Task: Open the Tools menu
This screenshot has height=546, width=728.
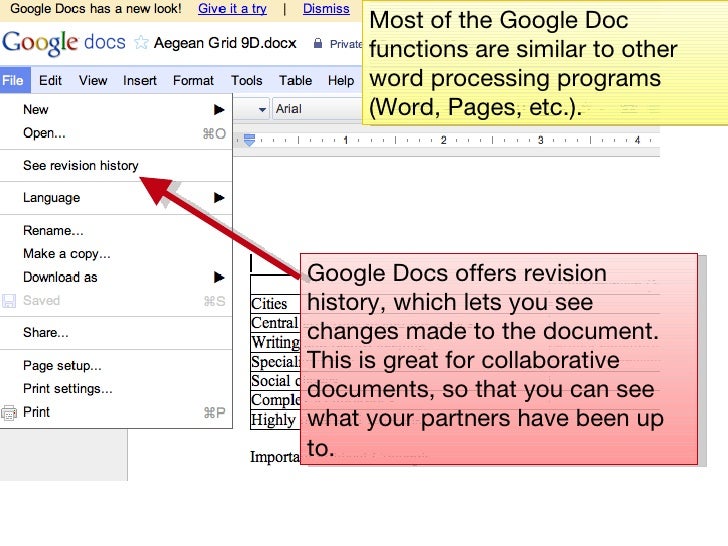Action: [247, 80]
